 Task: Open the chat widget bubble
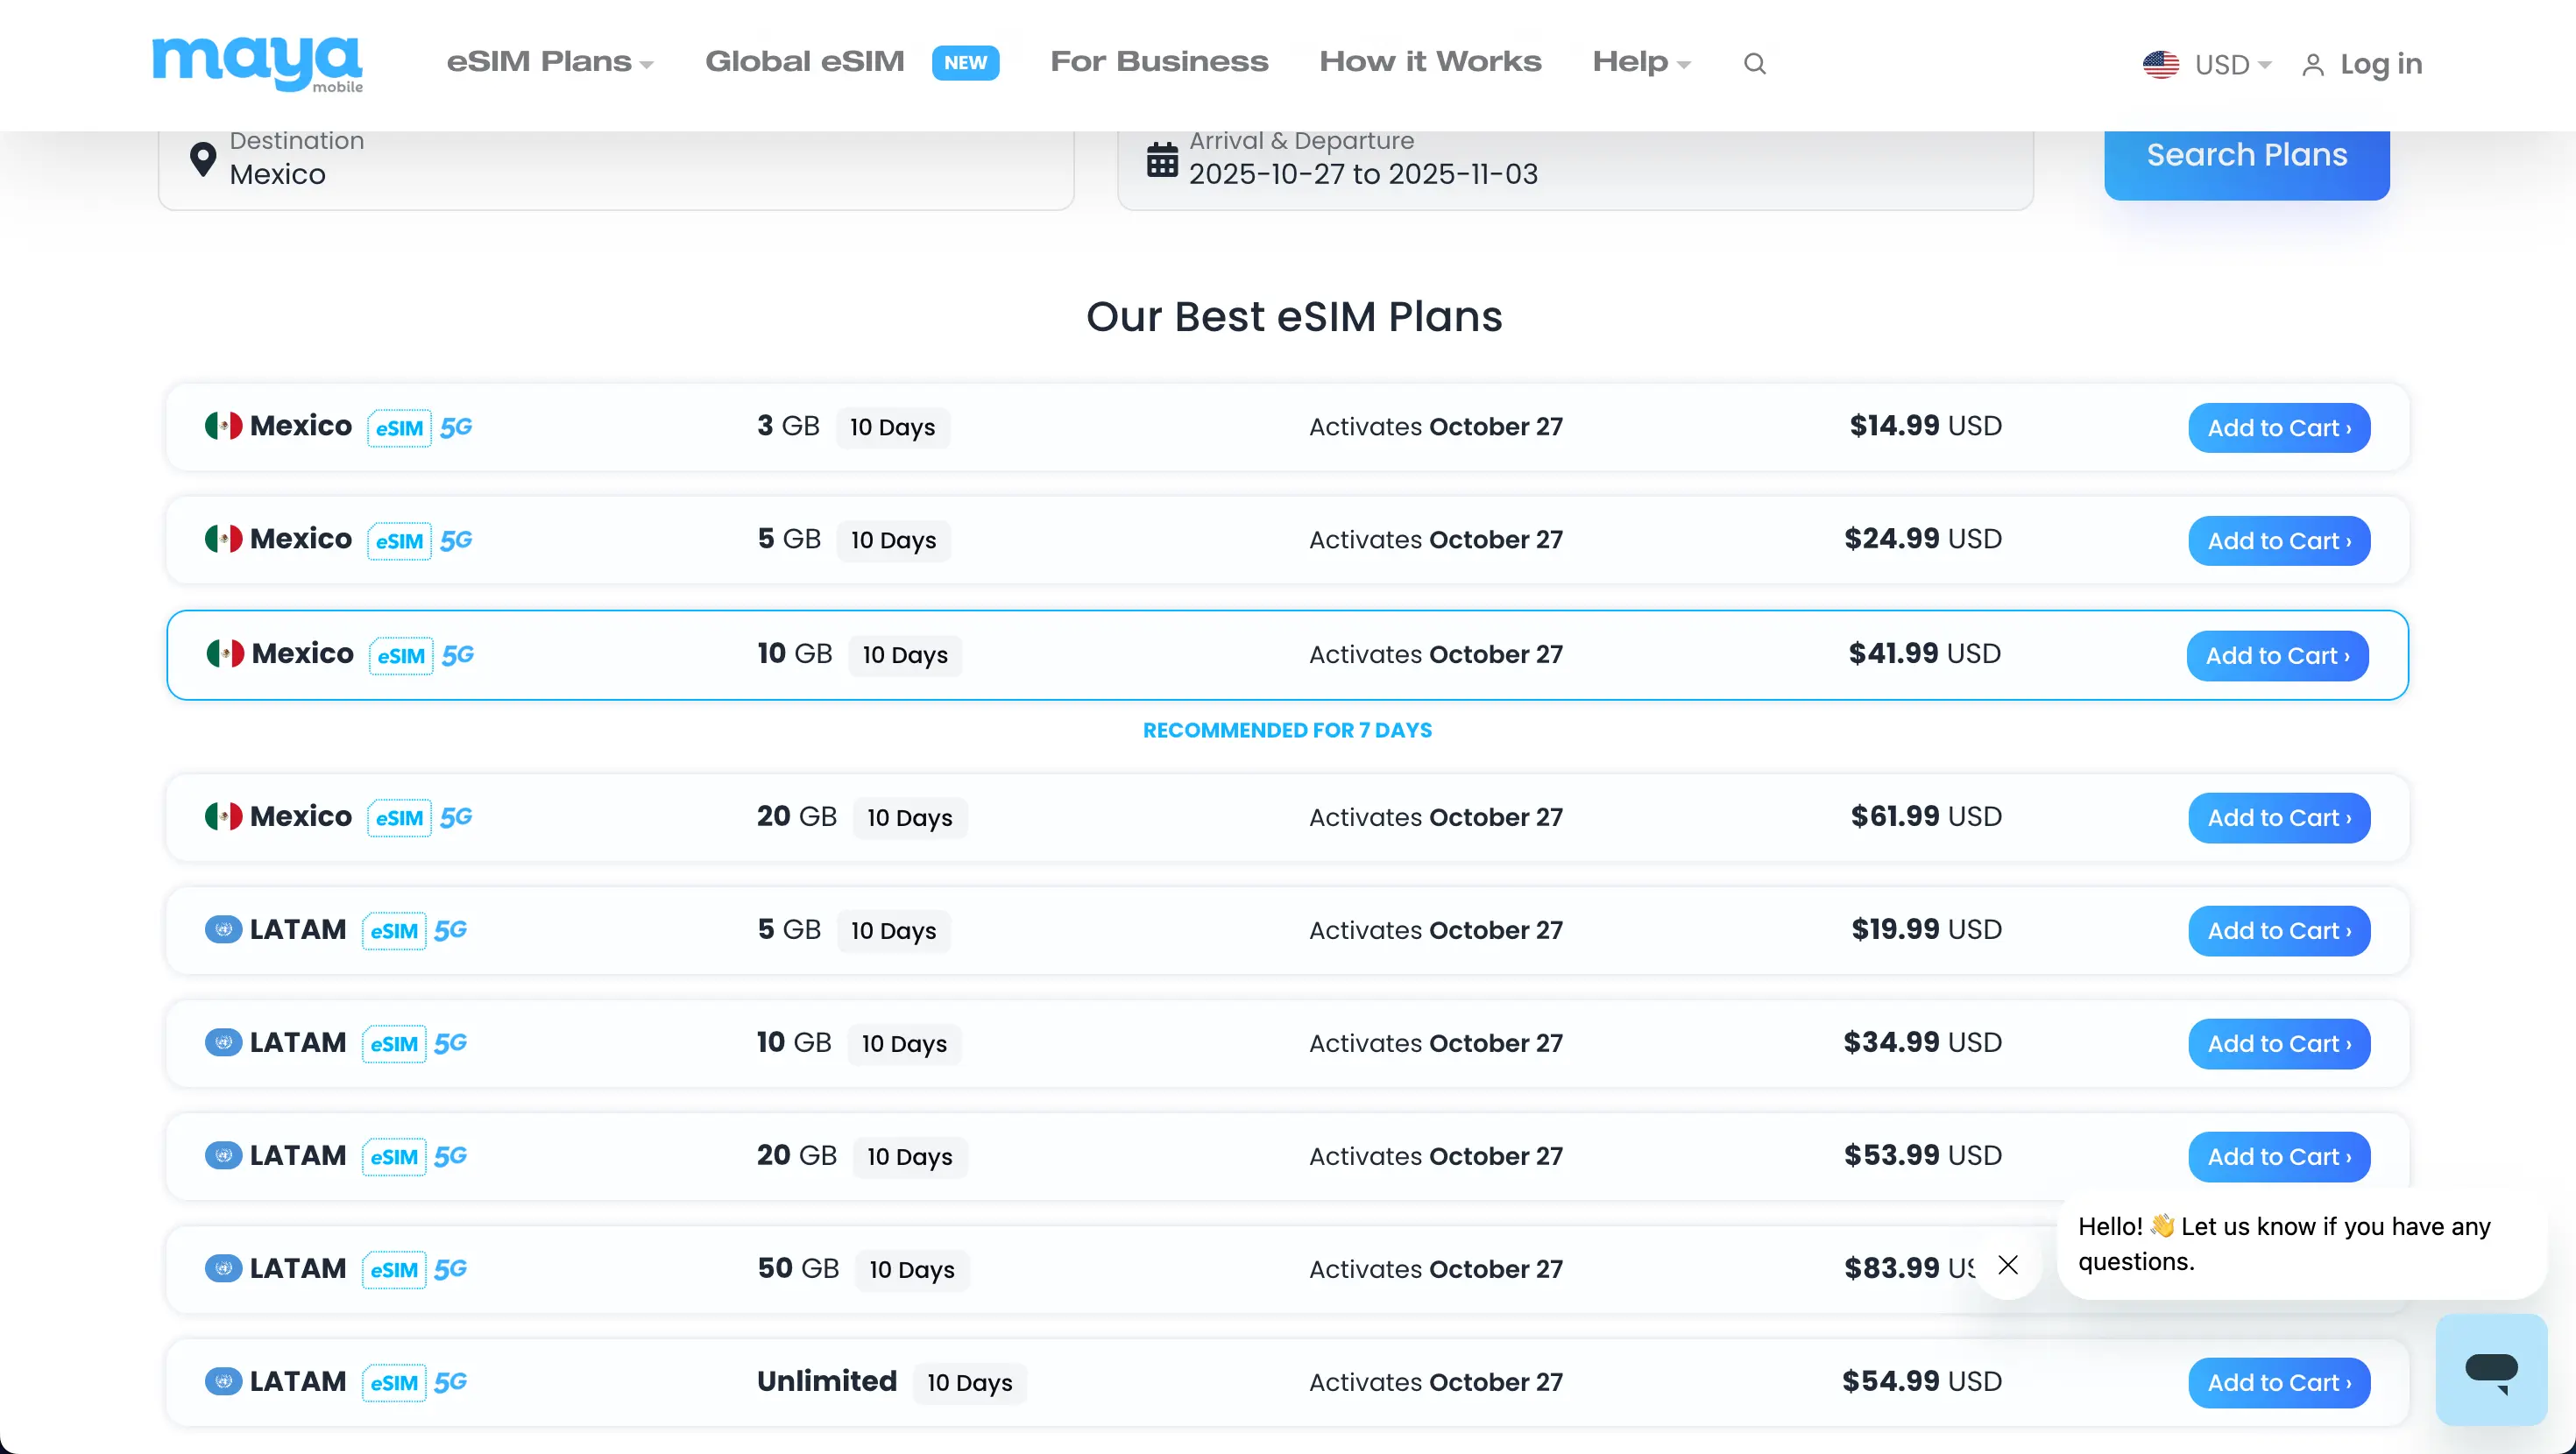click(2490, 1369)
